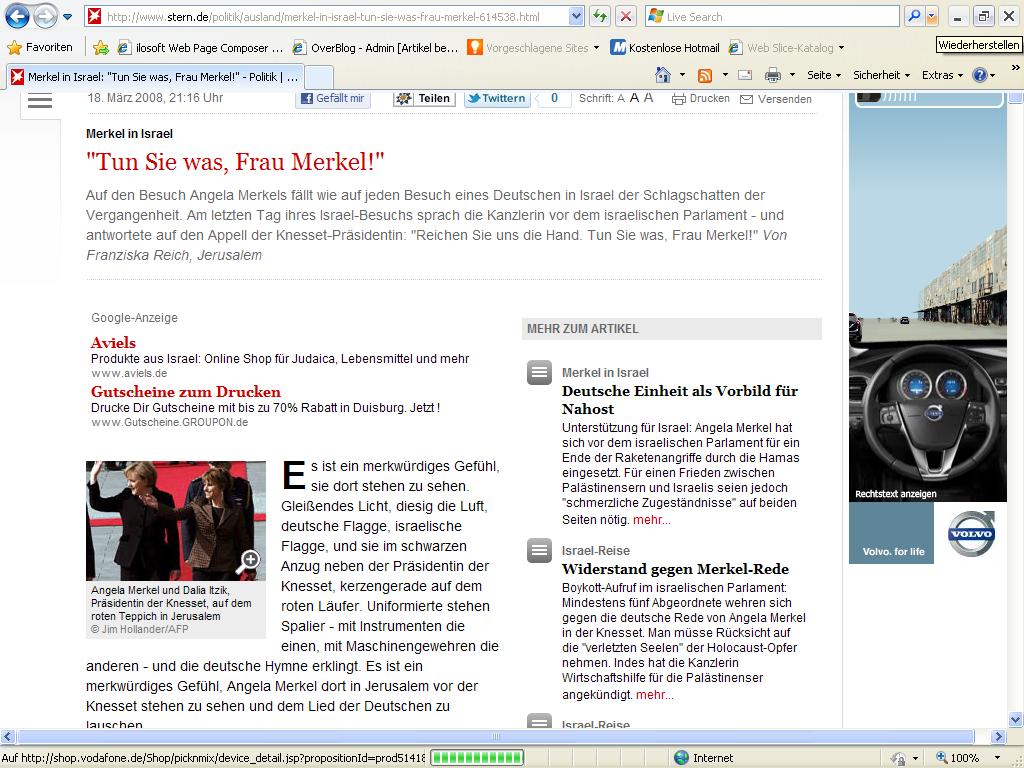Click the Teilen share button

(424, 99)
